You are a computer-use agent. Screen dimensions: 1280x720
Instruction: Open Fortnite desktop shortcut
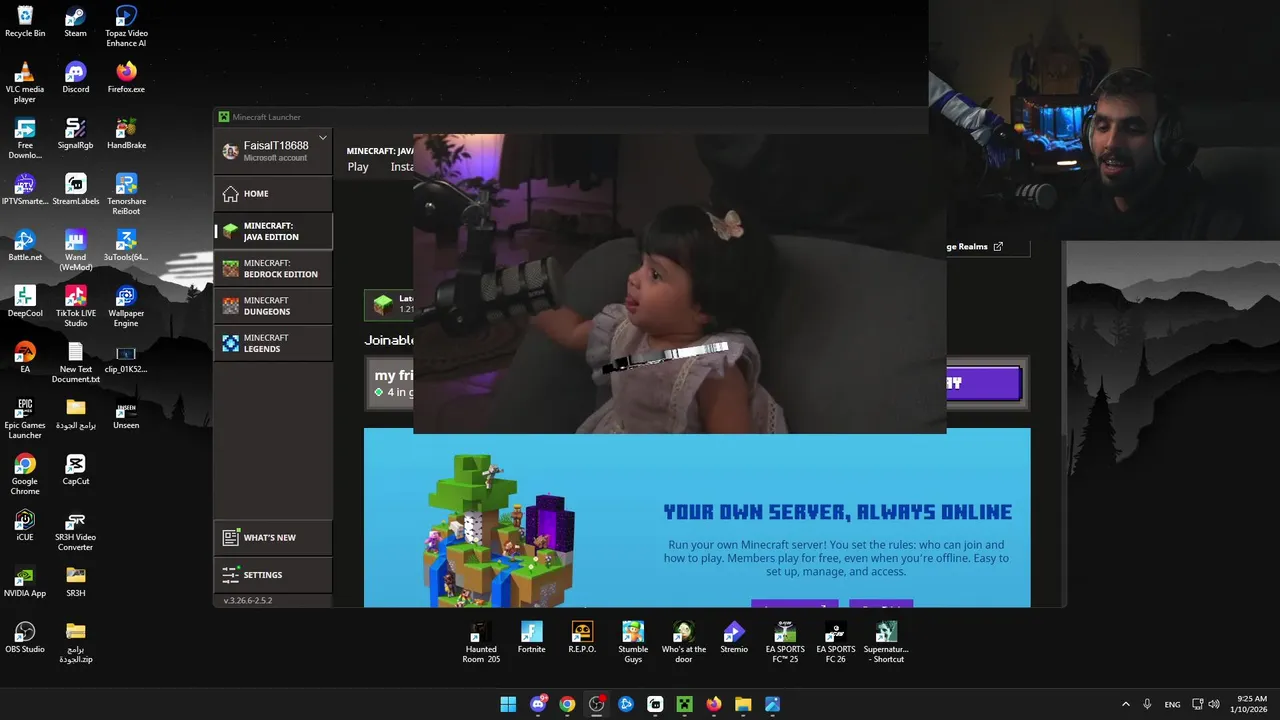[532, 637]
